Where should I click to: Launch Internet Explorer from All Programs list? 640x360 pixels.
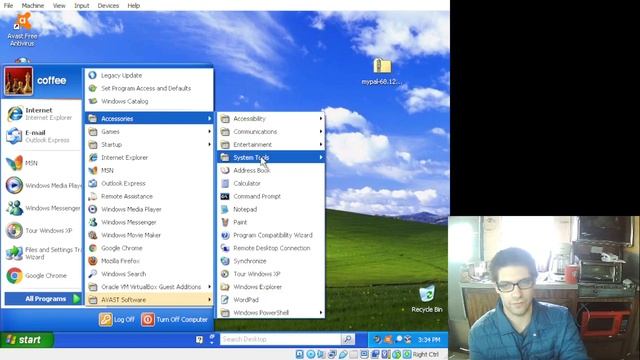tap(149, 158)
